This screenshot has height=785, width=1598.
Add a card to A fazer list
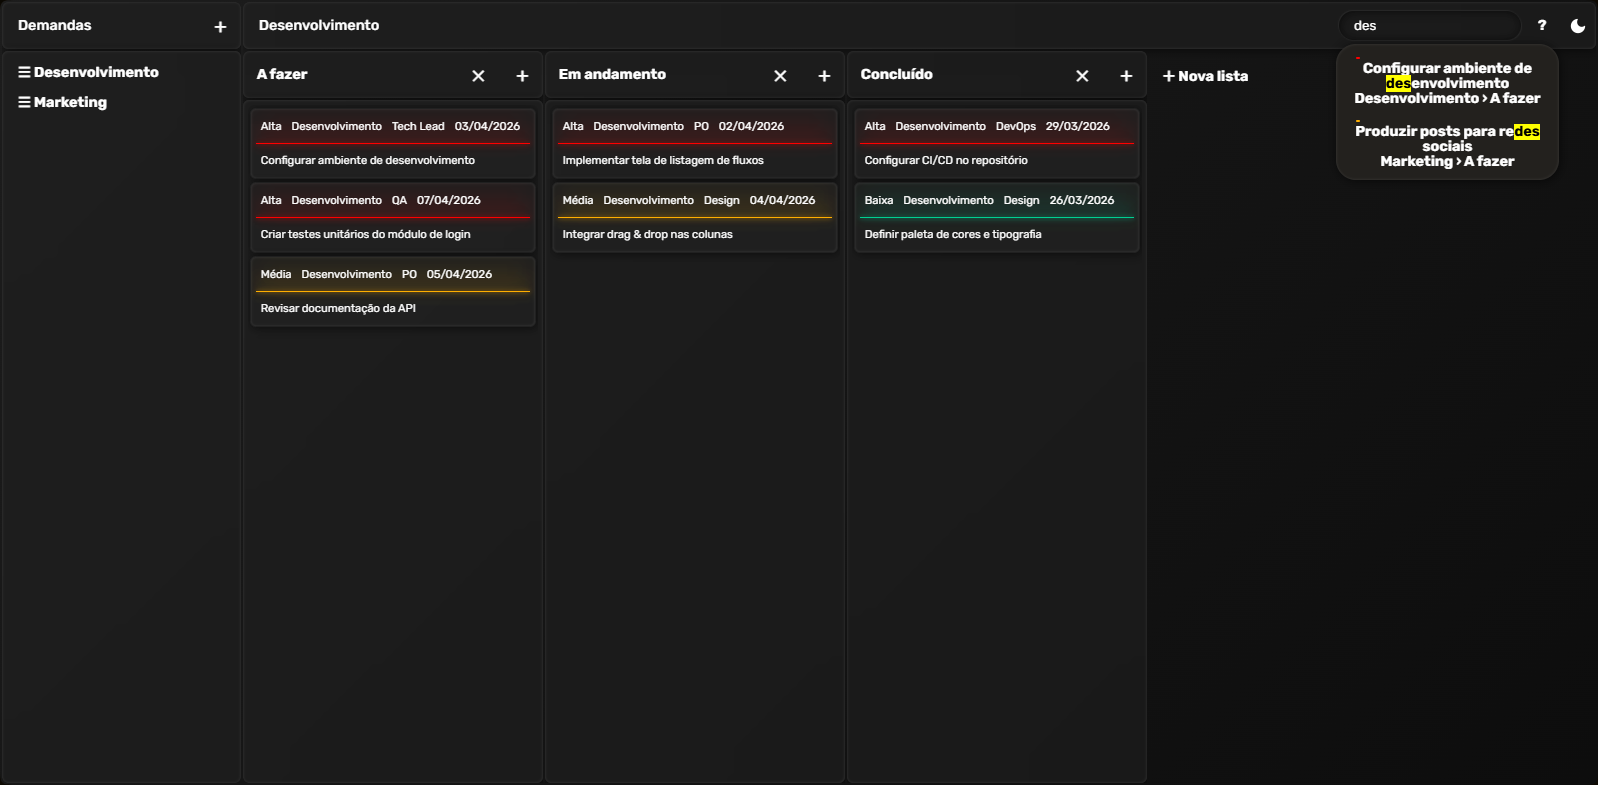522,76
